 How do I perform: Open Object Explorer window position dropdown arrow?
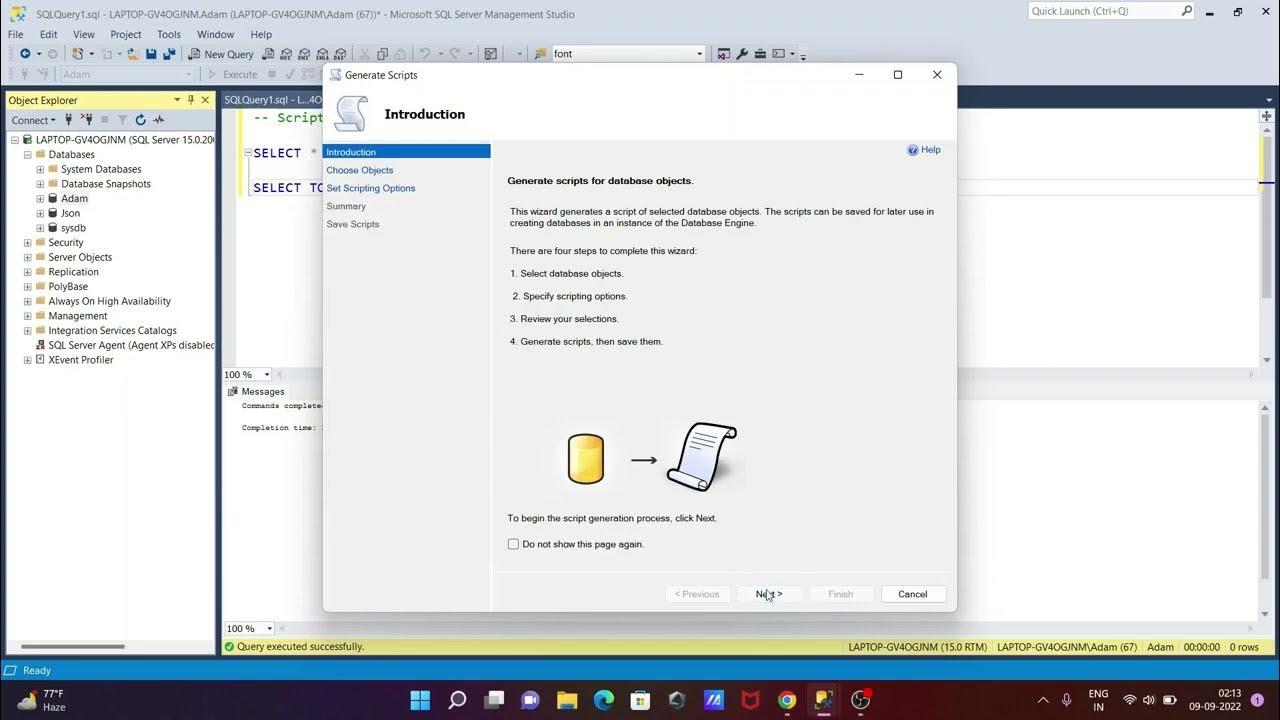pyautogui.click(x=177, y=100)
